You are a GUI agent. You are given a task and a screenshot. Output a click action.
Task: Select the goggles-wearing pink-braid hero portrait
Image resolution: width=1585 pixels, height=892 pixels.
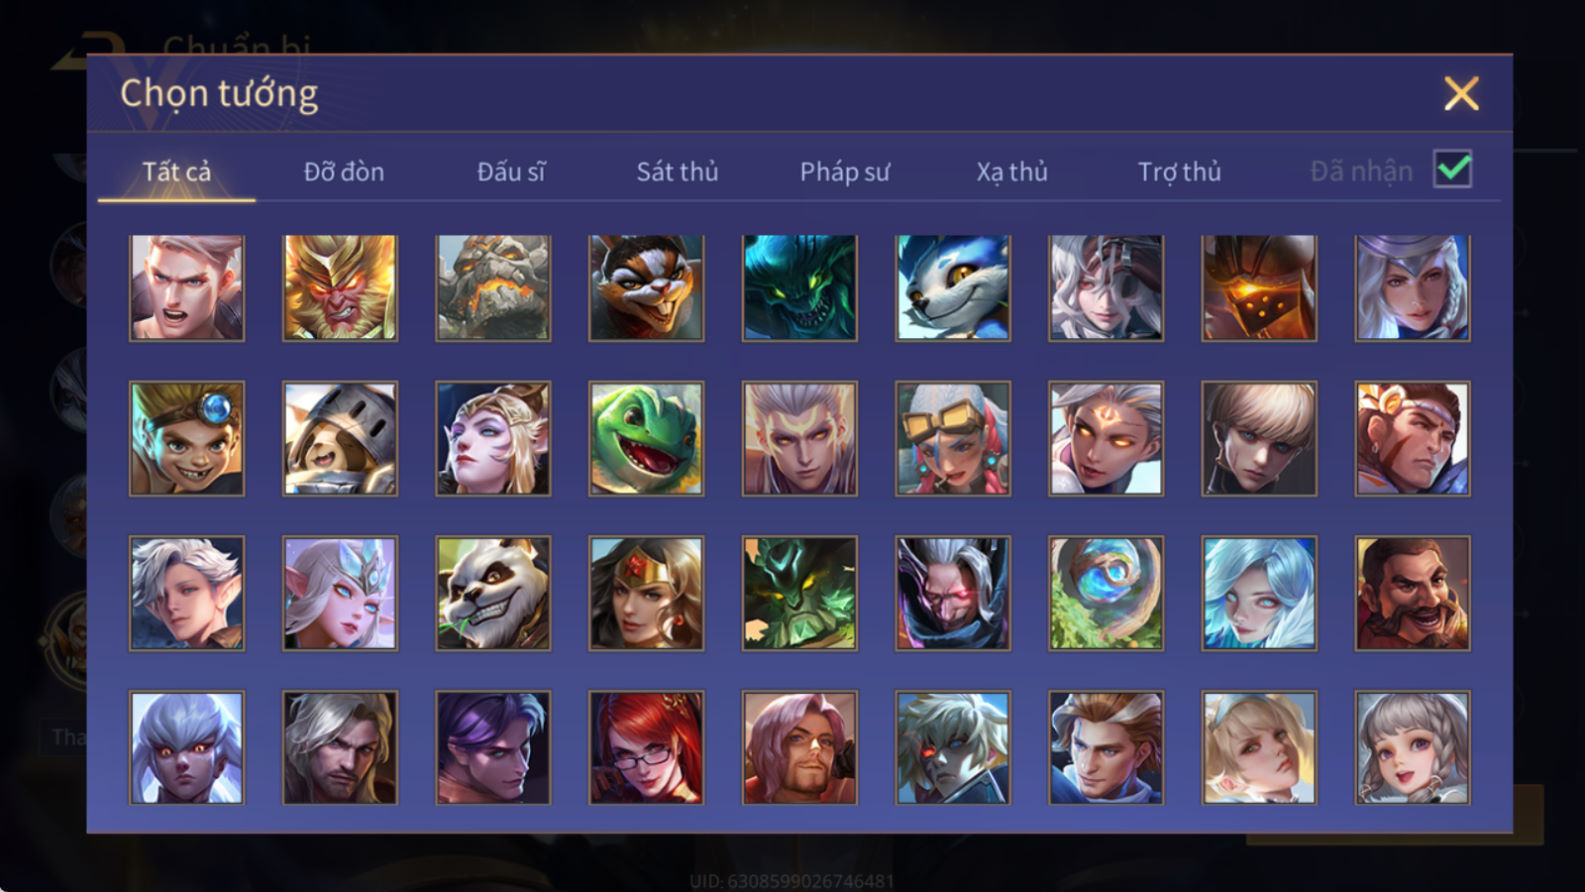(953, 438)
